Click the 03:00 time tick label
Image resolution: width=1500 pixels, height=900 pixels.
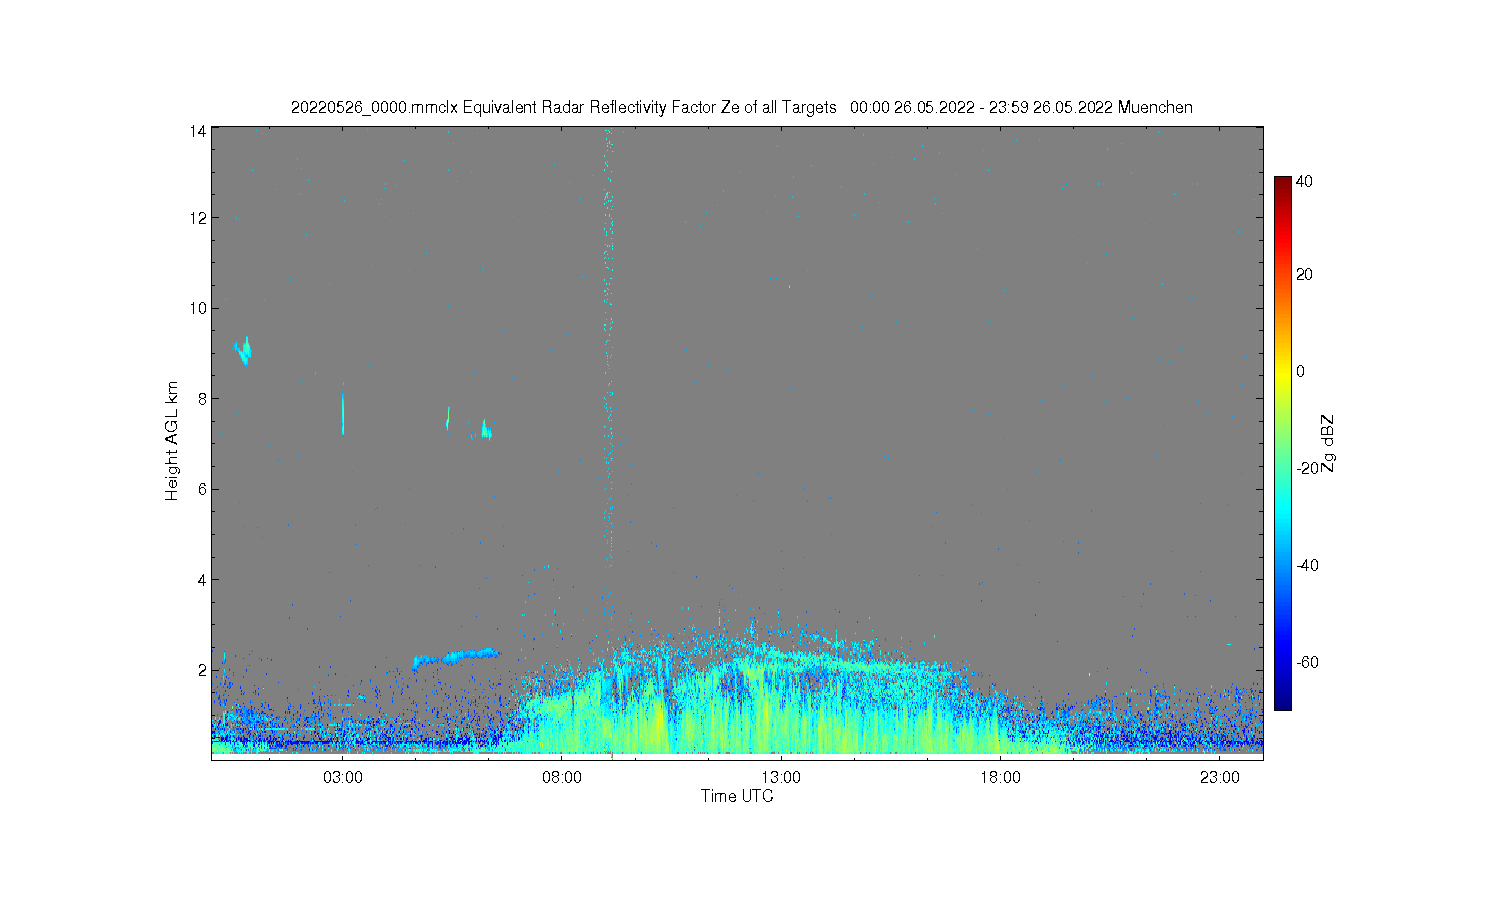343,778
